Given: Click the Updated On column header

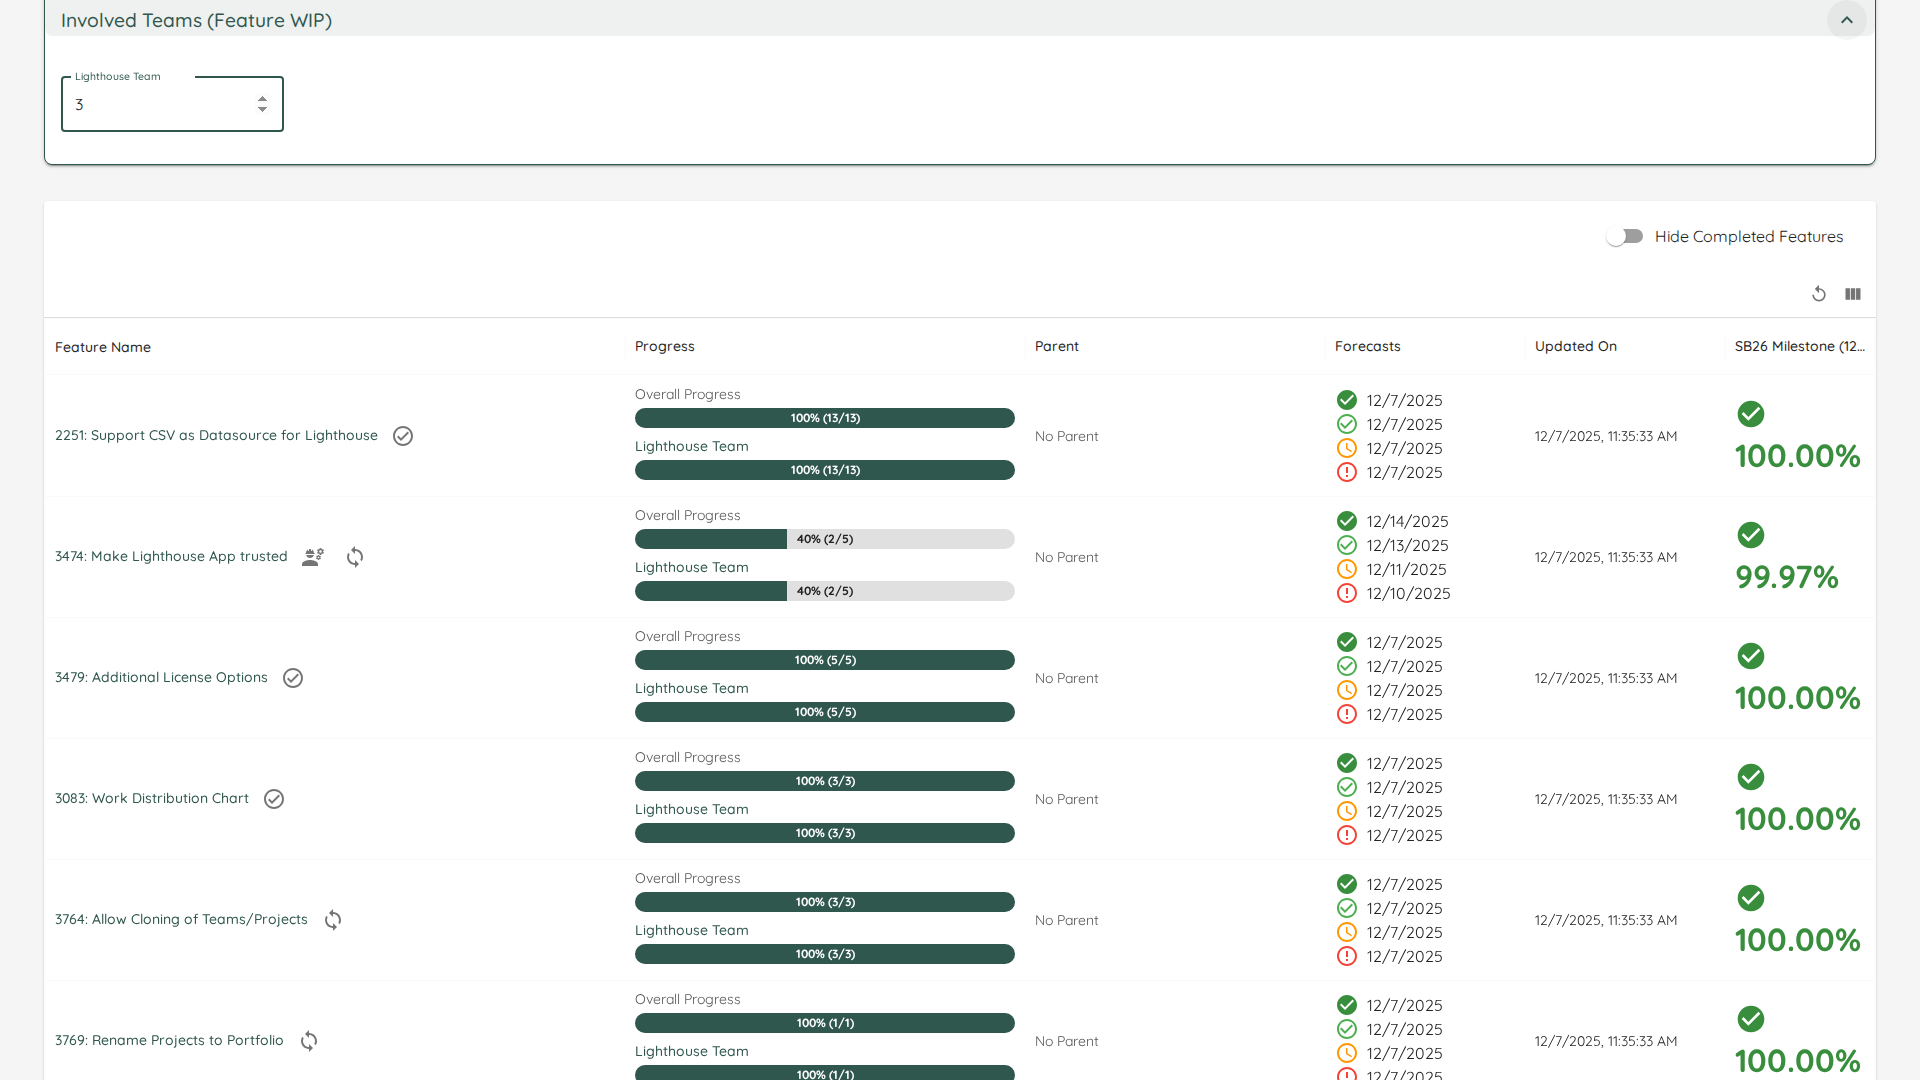Looking at the screenshot, I should pyautogui.click(x=1575, y=346).
